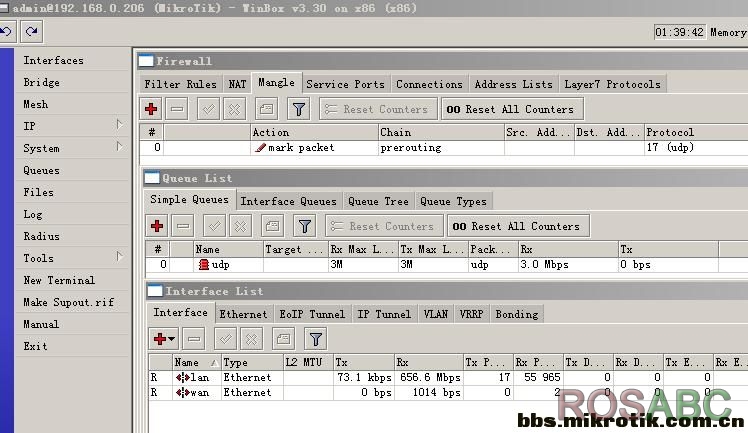This screenshot has height=433, width=748.
Task: Switch to Filter Rules tab
Action: coord(180,84)
